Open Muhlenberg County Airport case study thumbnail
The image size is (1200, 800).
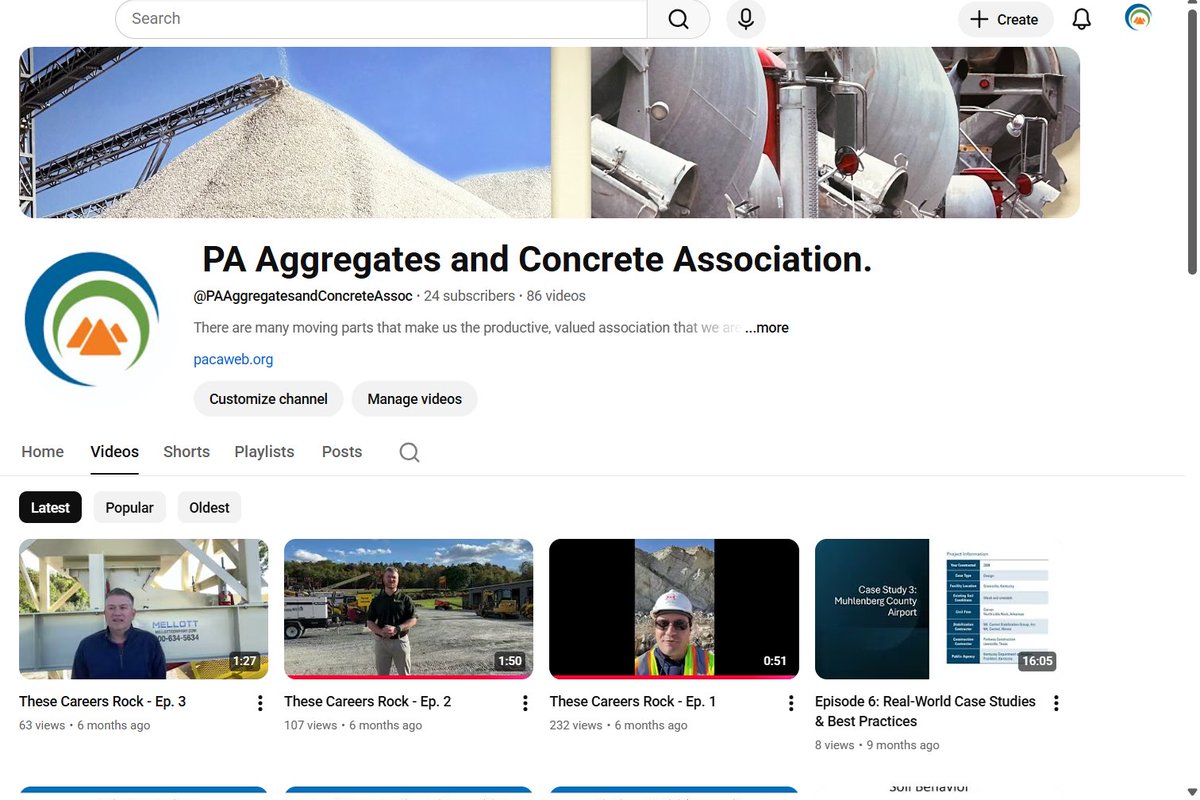[940, 609]
